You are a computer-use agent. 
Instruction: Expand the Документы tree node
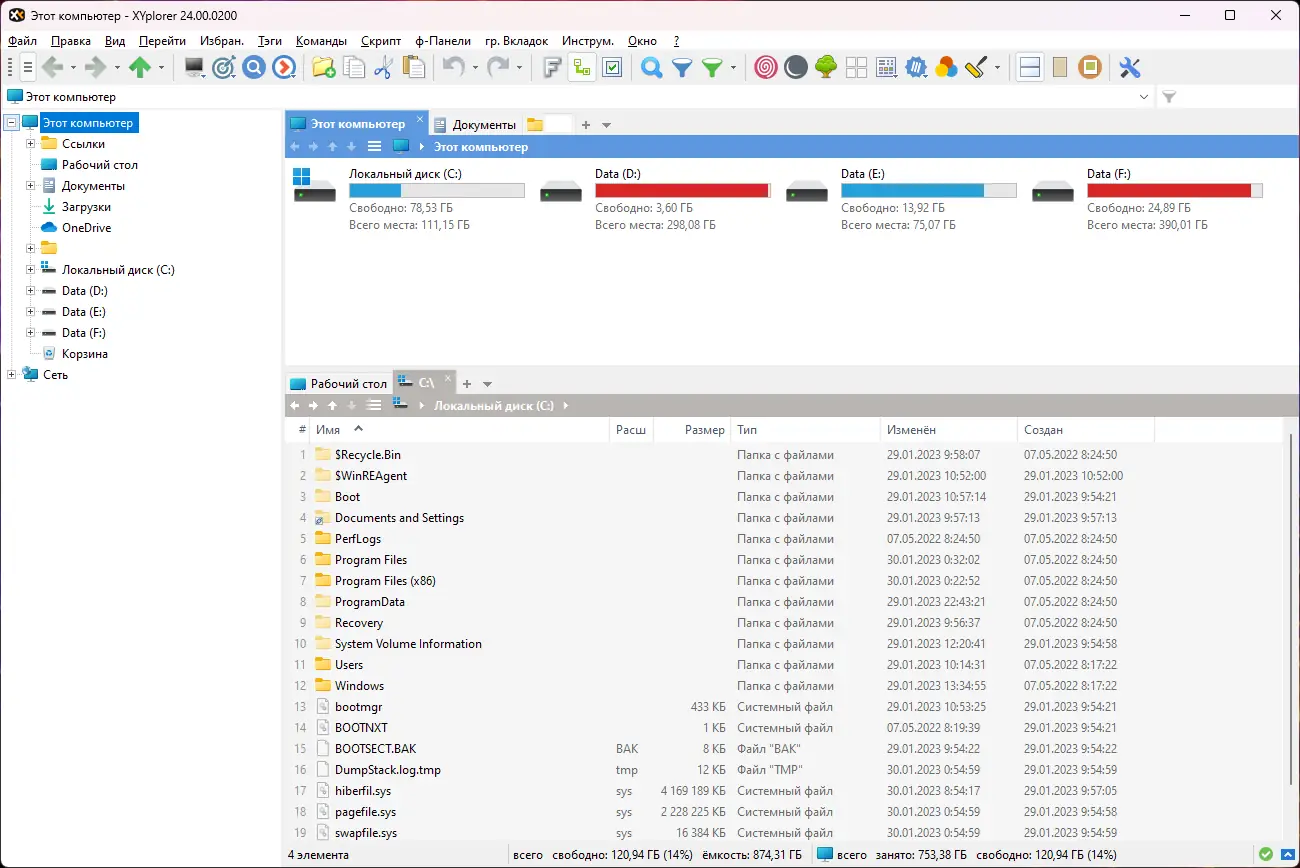click(x=31, y=186)
